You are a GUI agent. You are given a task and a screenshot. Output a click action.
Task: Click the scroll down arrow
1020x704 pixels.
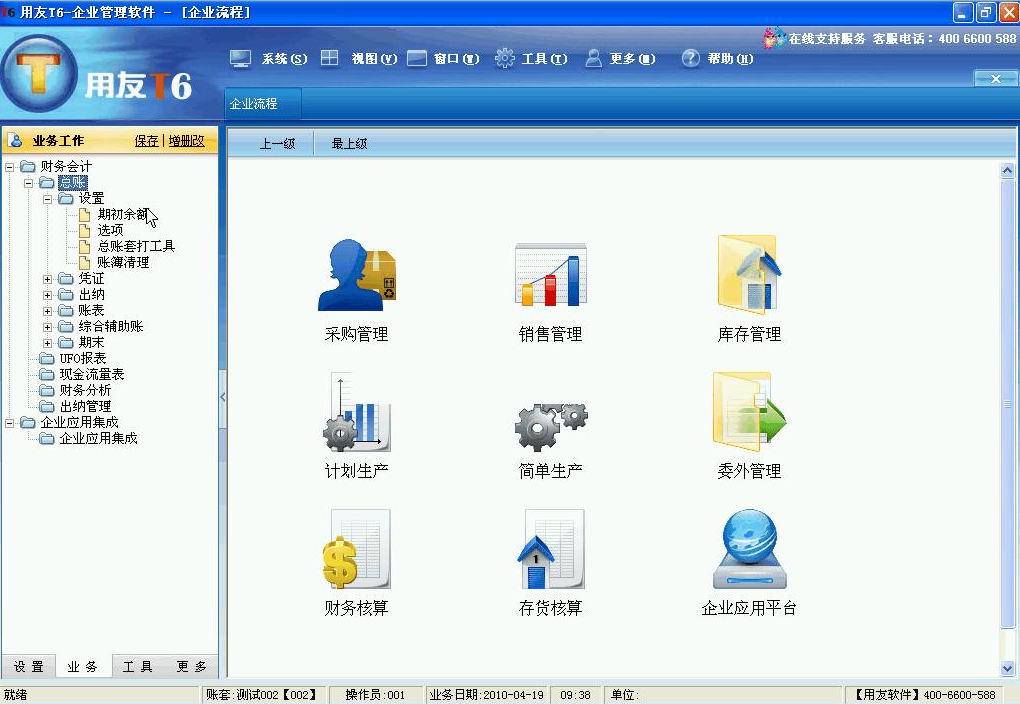1007,668
